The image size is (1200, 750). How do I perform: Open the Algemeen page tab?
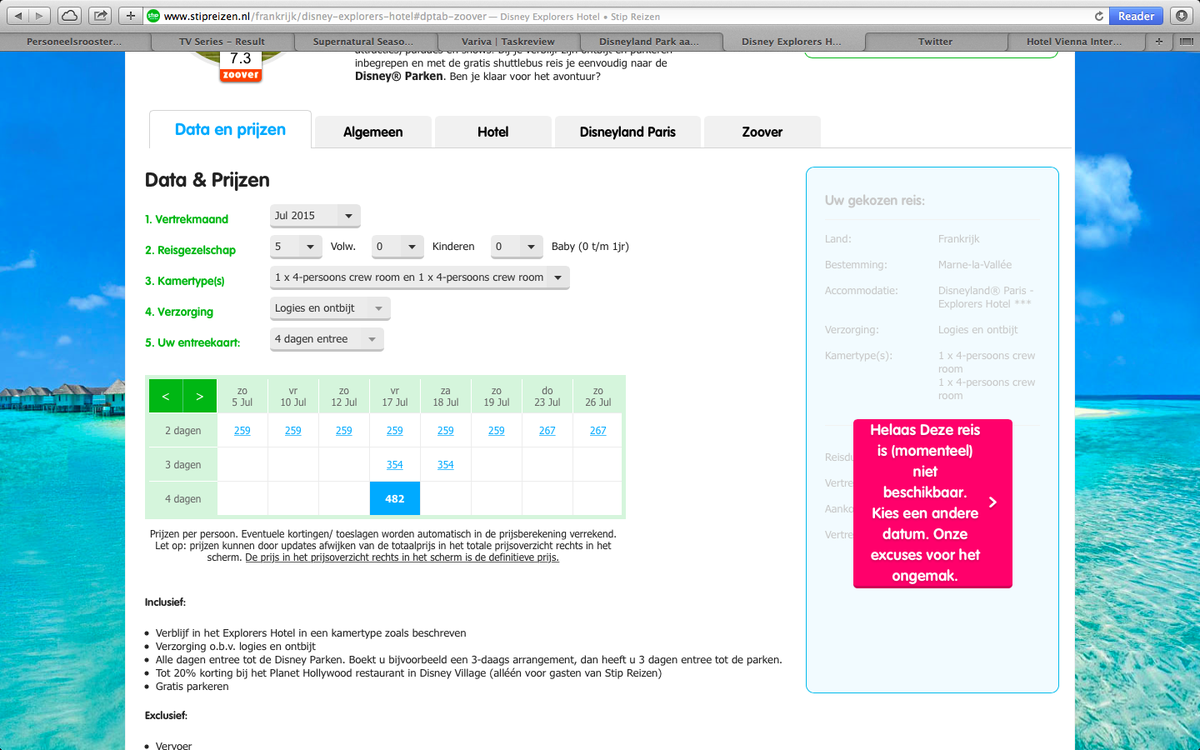click(x=373, y=132)
